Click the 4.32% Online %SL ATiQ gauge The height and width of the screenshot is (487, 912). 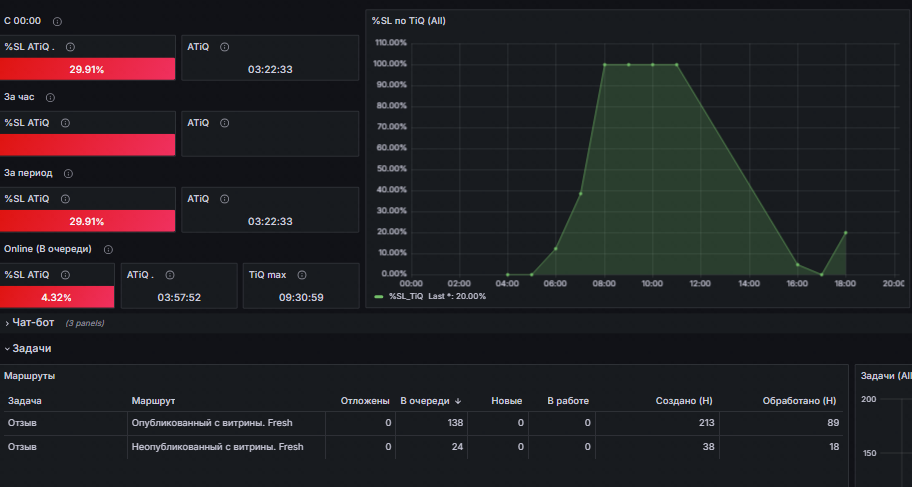(x=57, y=297)
